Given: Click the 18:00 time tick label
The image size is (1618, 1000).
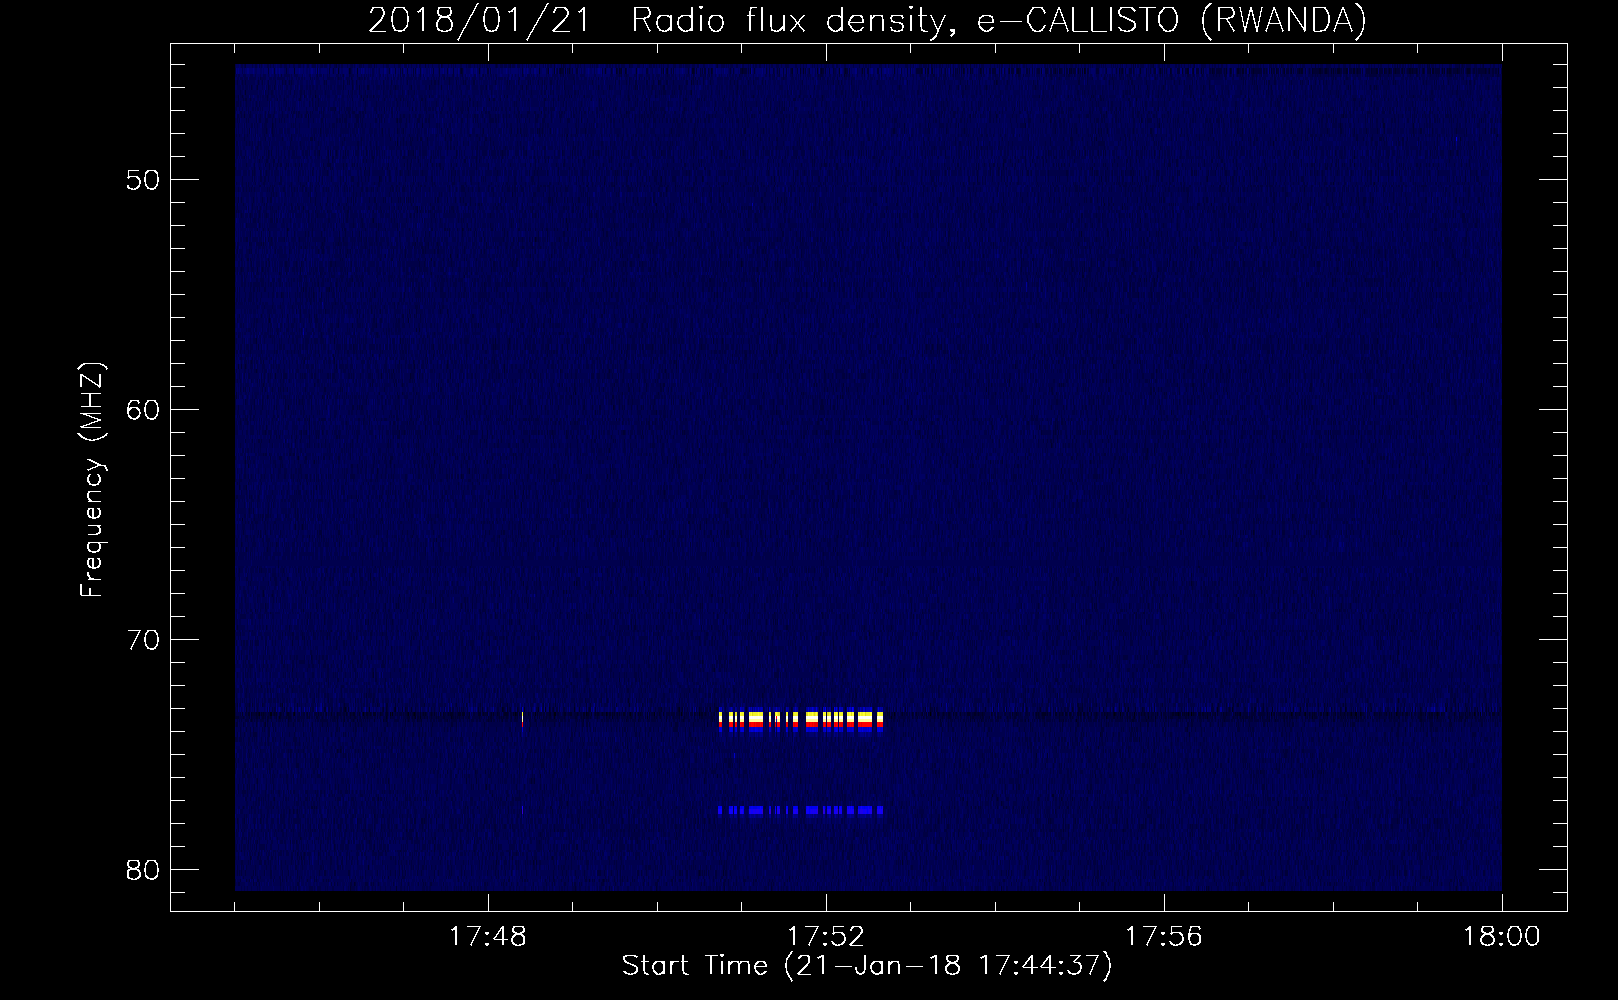Looking at the screenshot, I should (1502, 937).
